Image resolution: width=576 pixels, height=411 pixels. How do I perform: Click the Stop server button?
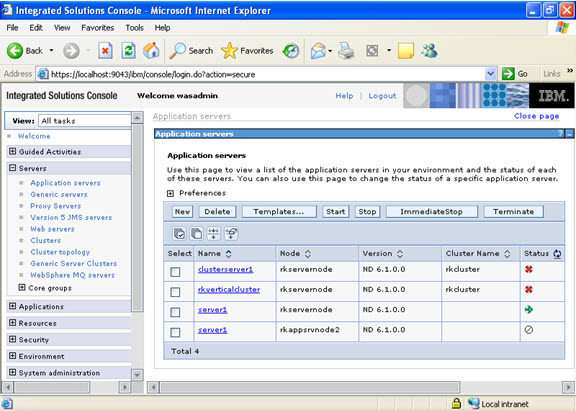click(x=367, y=212)
